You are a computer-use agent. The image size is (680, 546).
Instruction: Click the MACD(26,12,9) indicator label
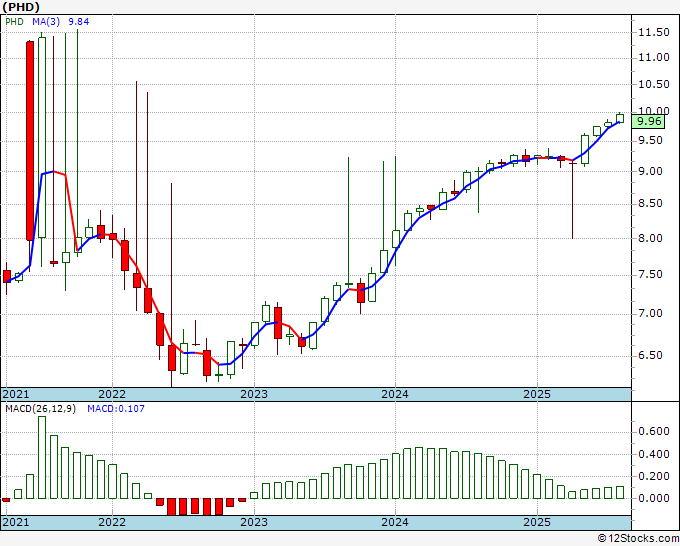tap(40, 409)
